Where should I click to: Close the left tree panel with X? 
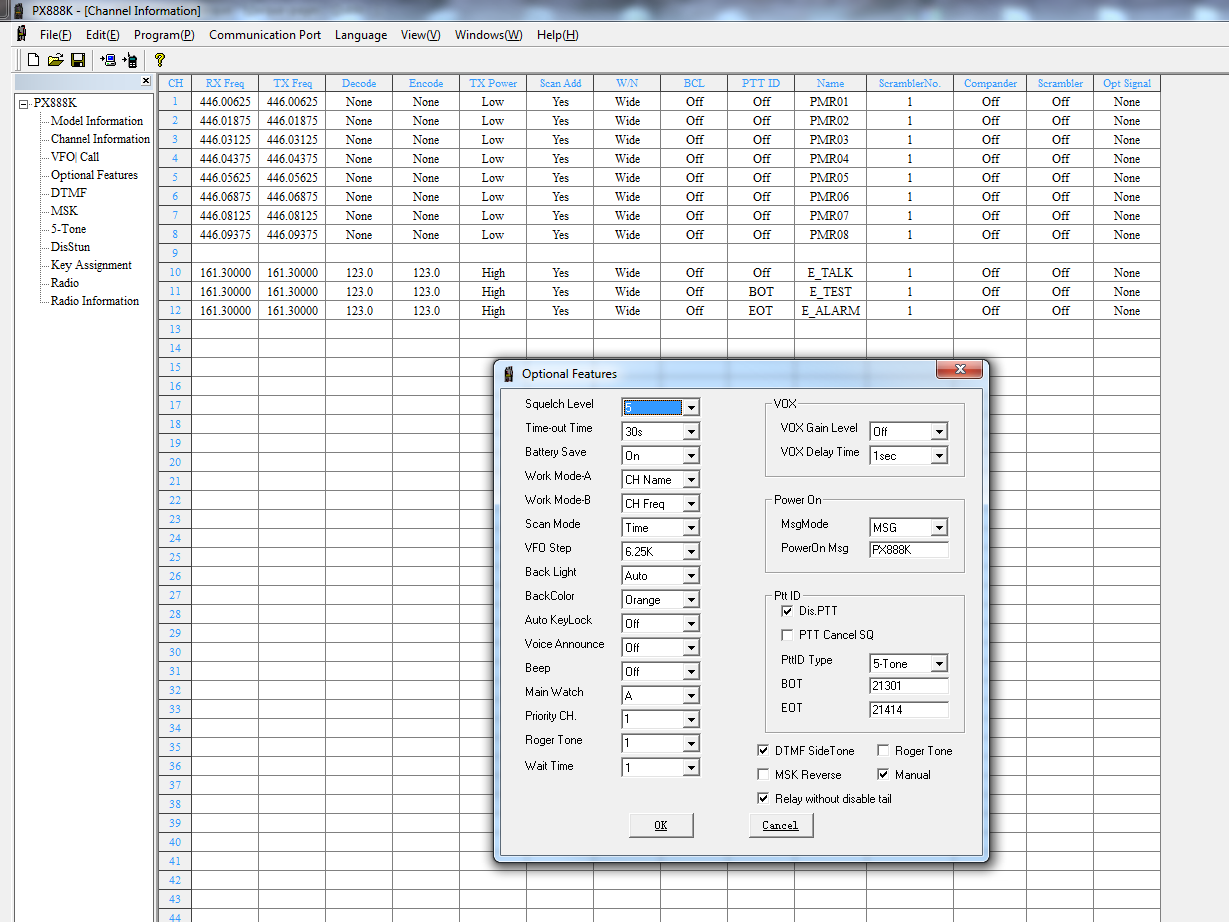pos(145,81)
